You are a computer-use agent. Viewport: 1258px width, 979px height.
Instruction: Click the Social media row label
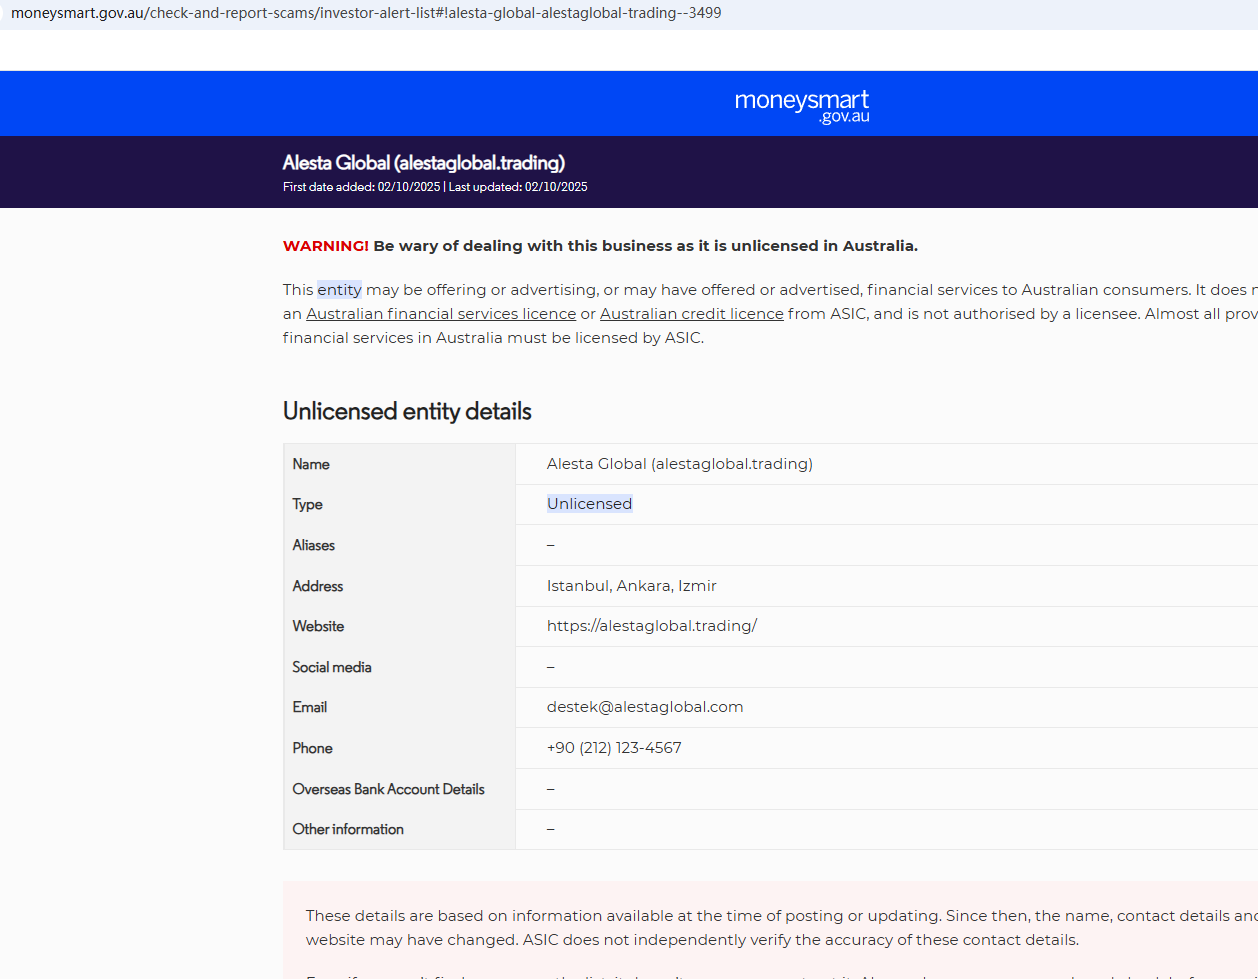332,667
